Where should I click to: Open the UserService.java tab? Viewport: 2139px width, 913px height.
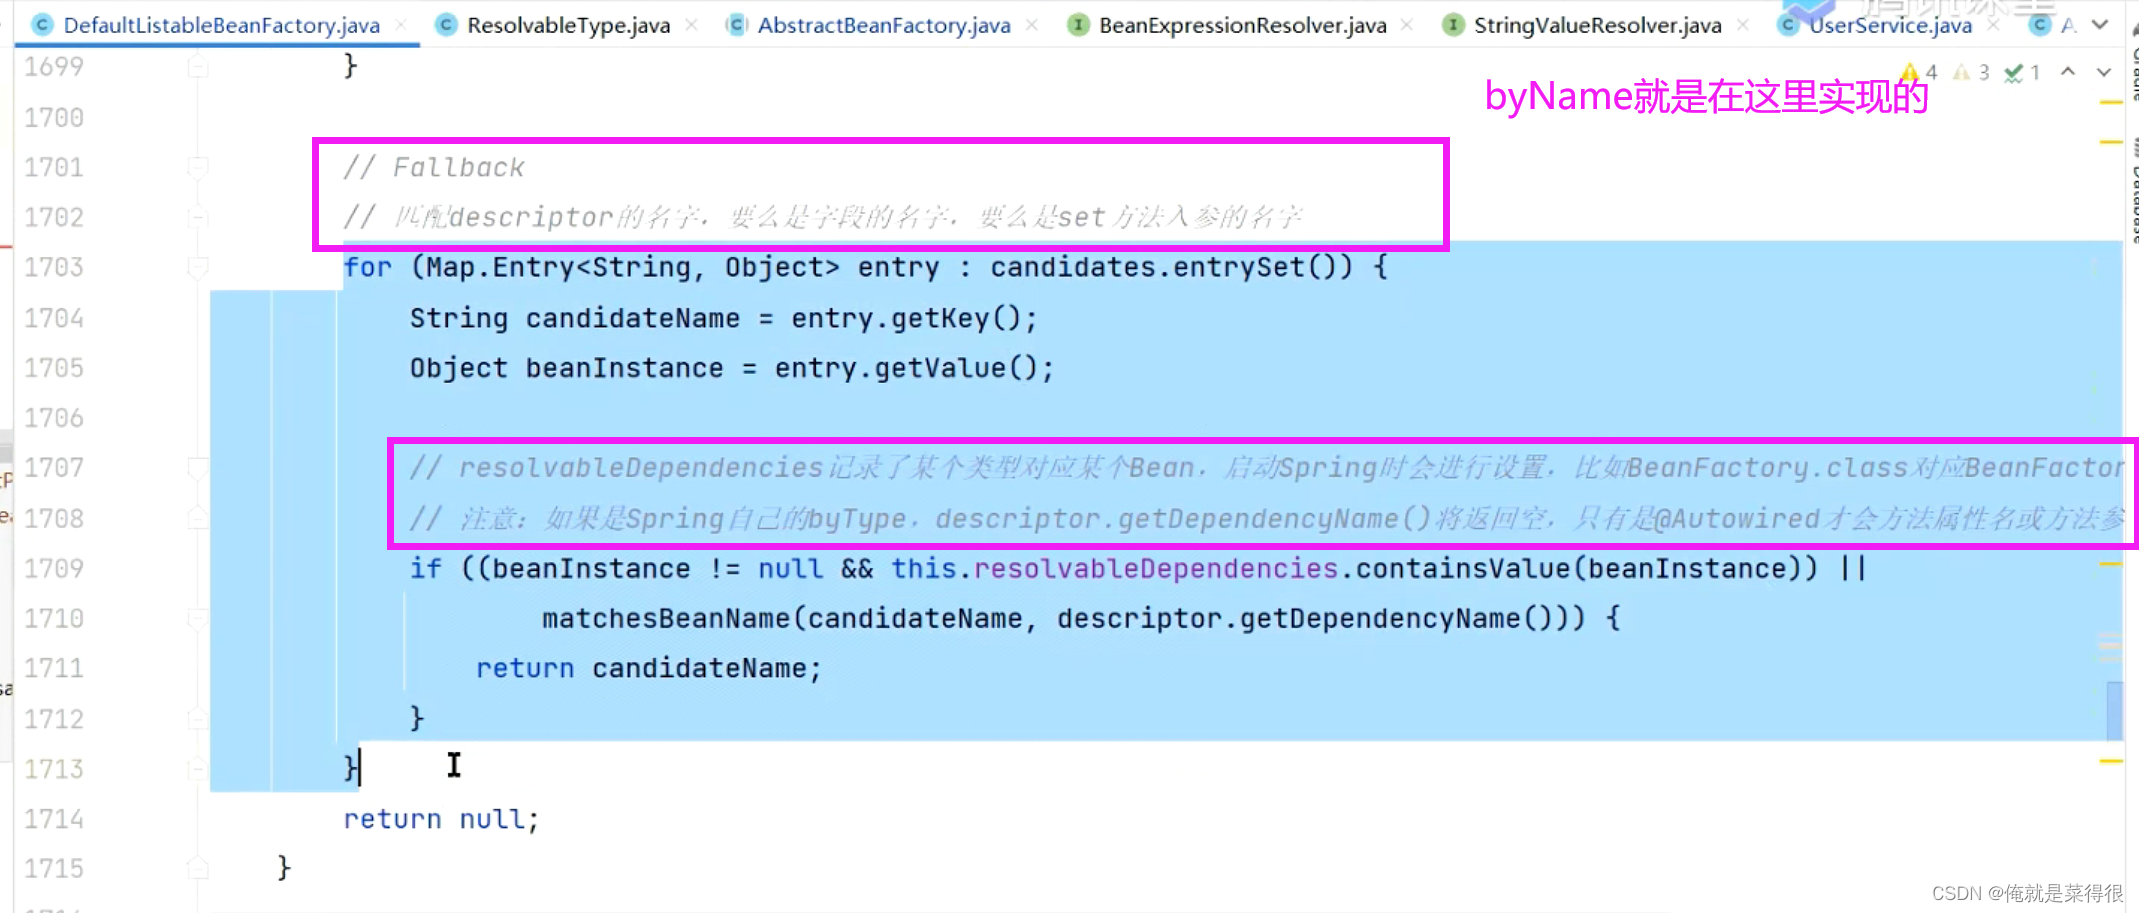tap(1890, 25)
